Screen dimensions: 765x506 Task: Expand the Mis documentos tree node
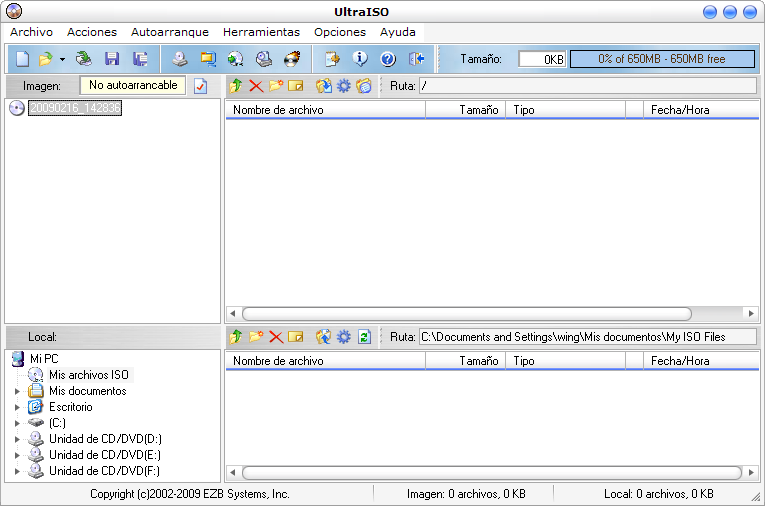pyautogui.click(x=17, y=392)
